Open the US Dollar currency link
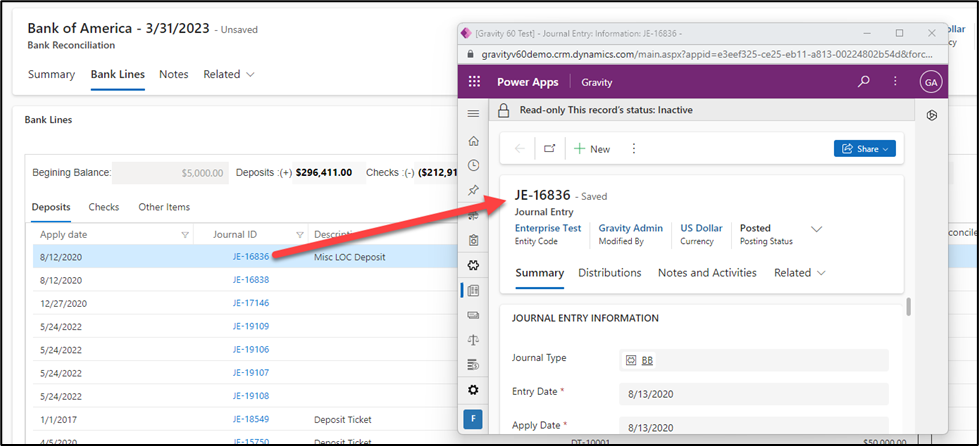Viewport: 979px width, 446px height. 701,229
